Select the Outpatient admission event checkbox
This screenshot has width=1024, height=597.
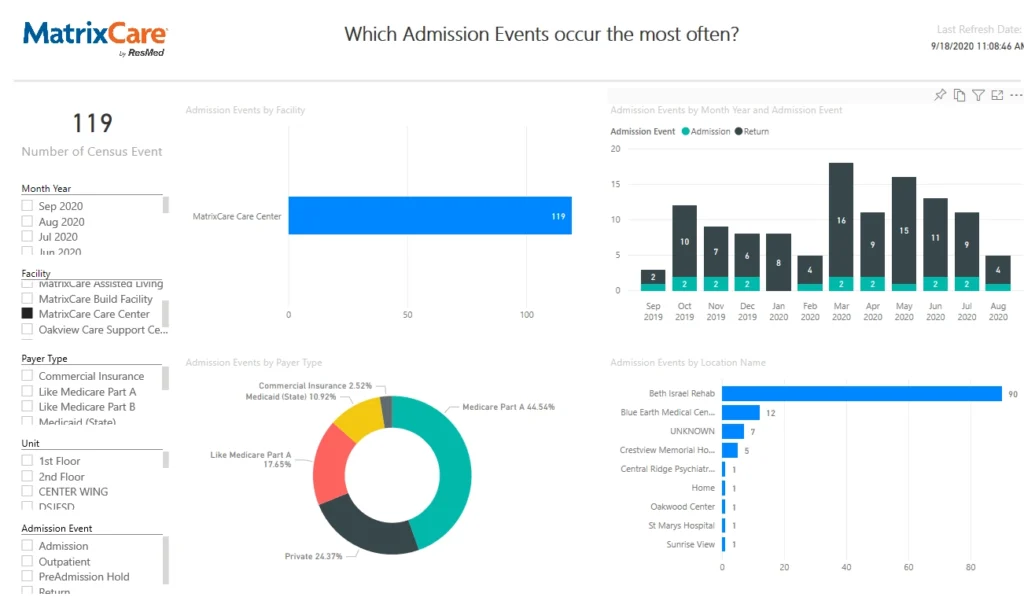[28, 561]
